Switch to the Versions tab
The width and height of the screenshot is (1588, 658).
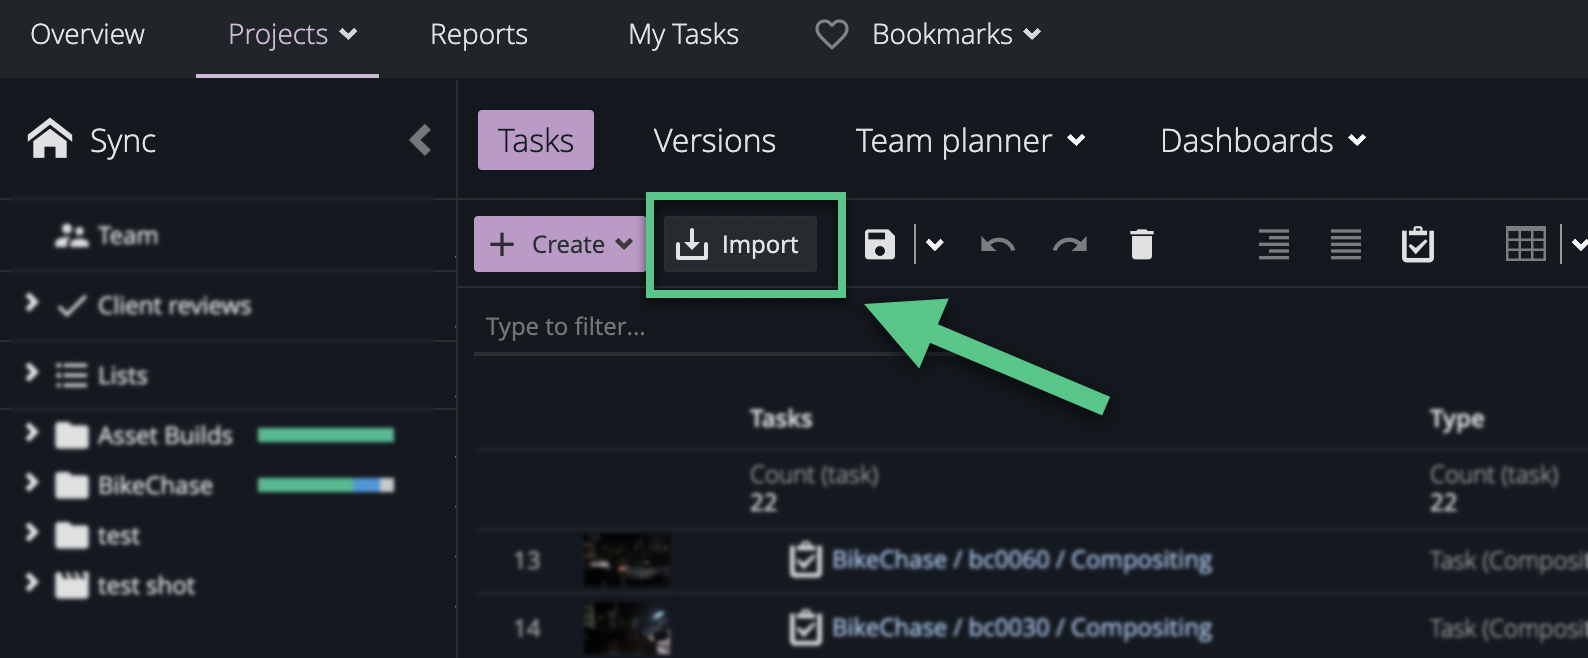point(714,141)
